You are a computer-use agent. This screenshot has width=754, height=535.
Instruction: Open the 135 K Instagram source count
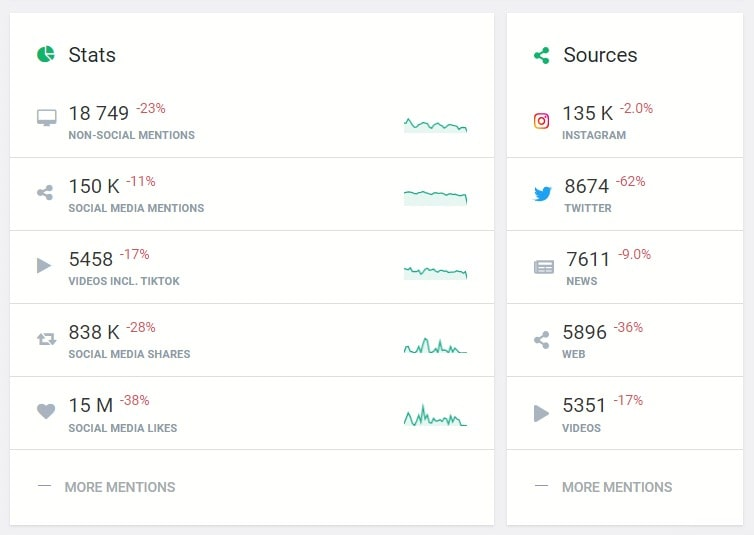(587, 113)
